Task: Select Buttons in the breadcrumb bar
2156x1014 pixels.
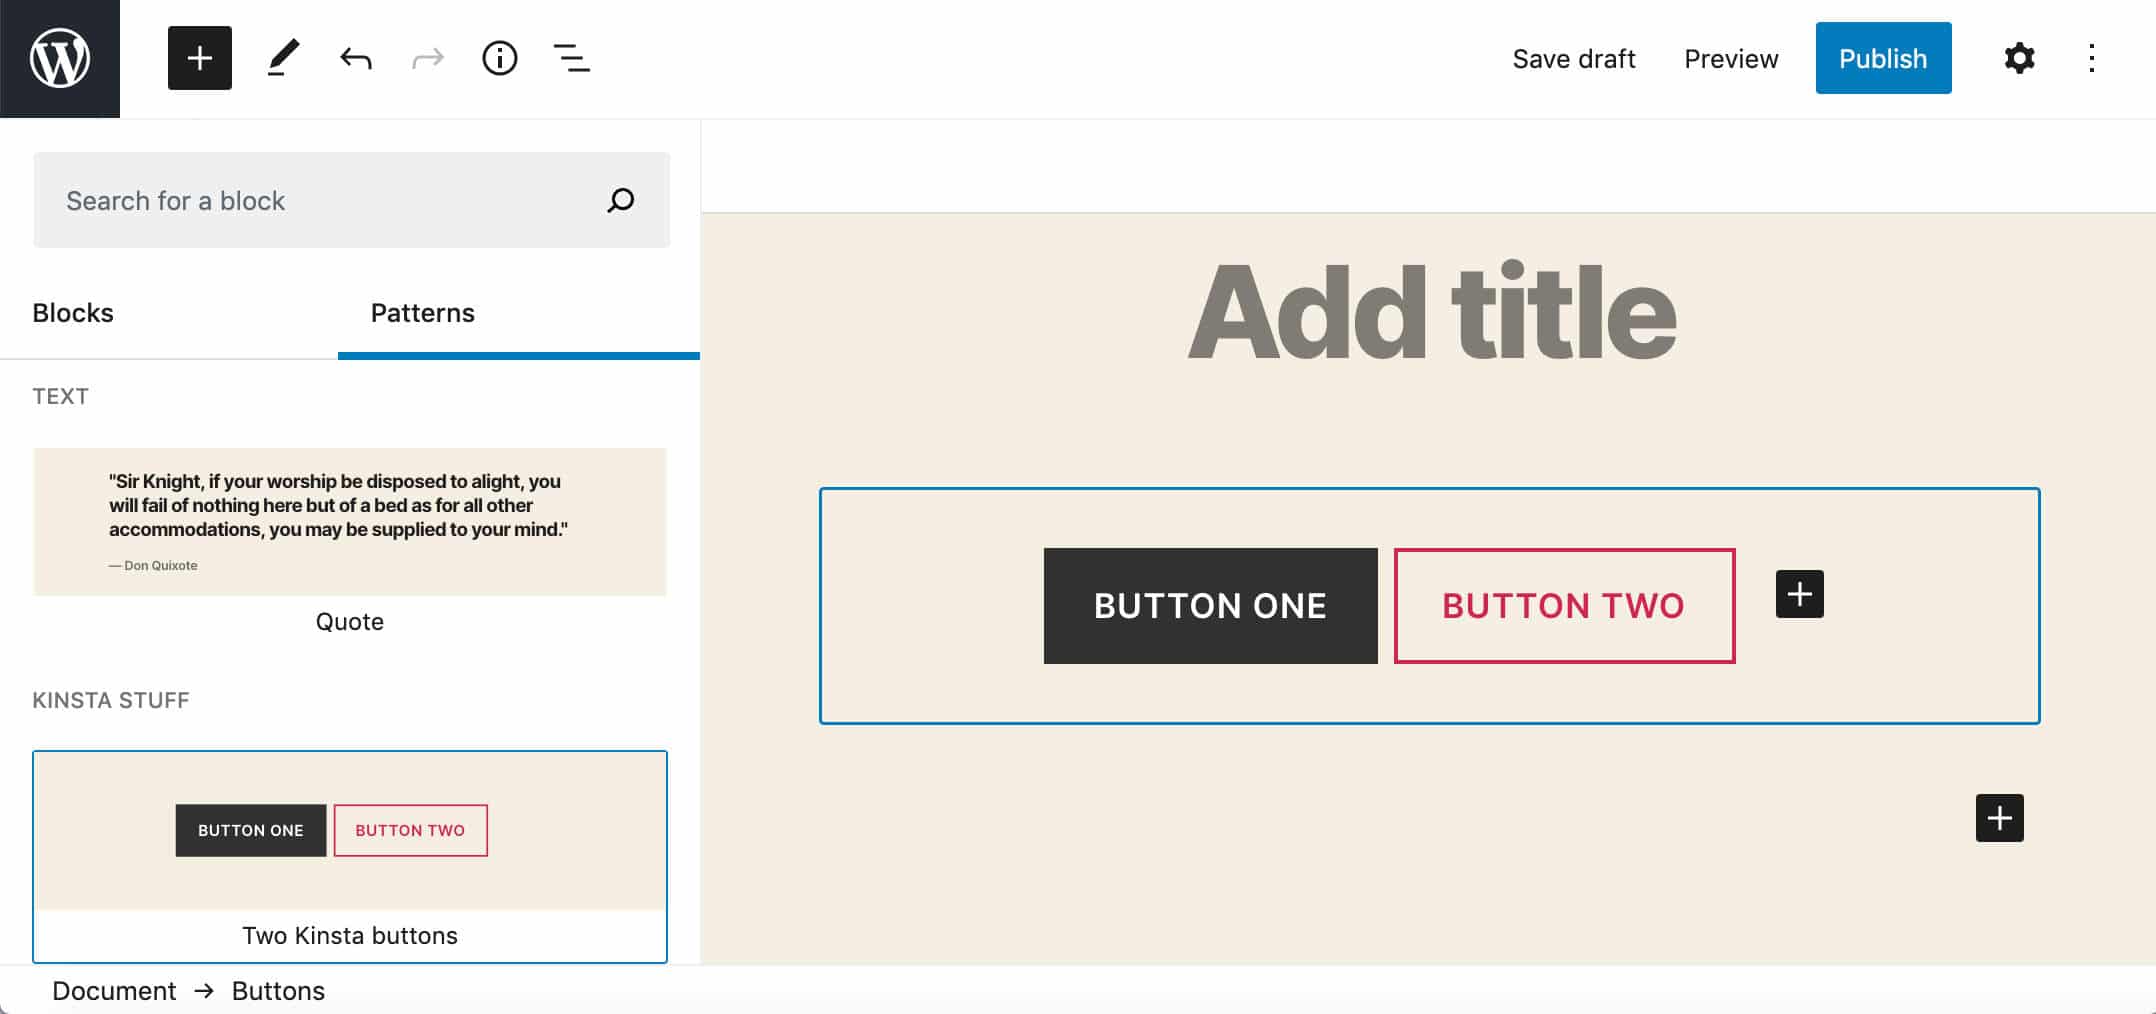Action: coord(277,990)
